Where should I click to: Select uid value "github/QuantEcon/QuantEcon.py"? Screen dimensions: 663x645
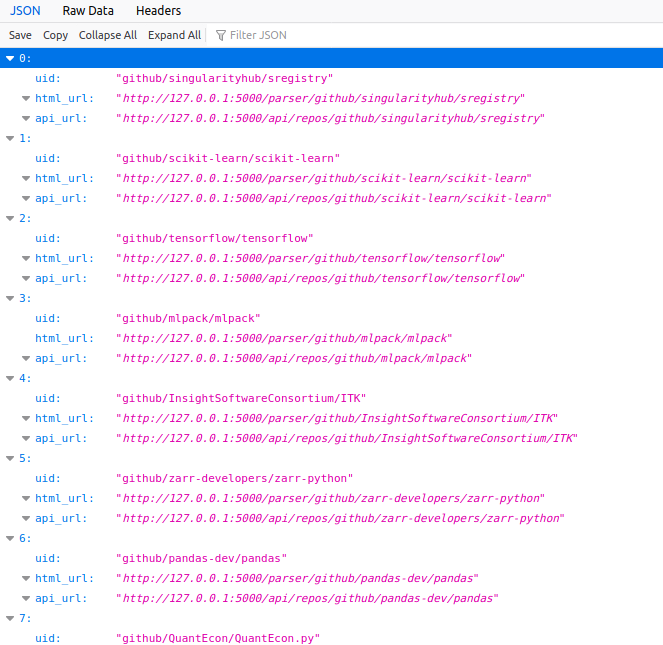click(218, 638)
